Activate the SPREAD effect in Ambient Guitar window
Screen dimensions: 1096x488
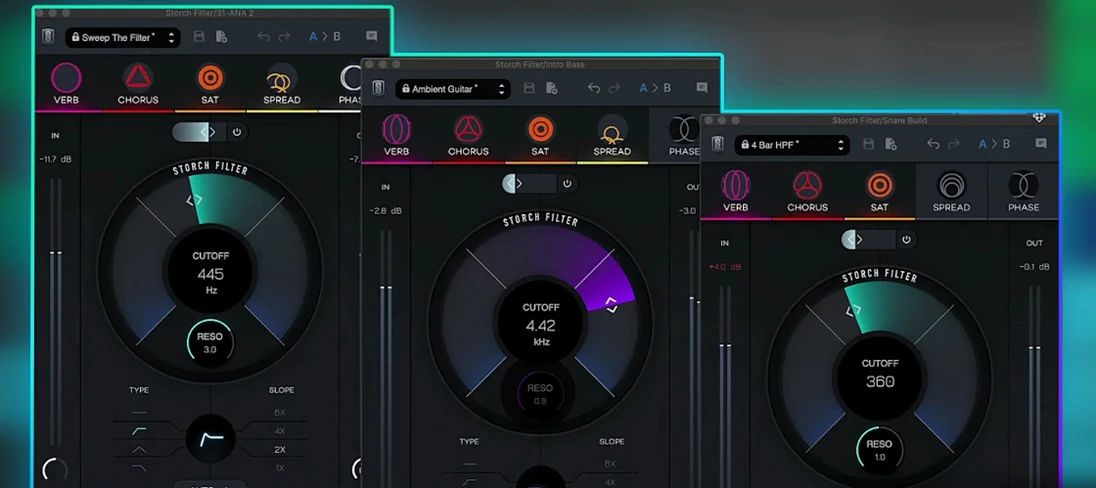click(612, 130)
